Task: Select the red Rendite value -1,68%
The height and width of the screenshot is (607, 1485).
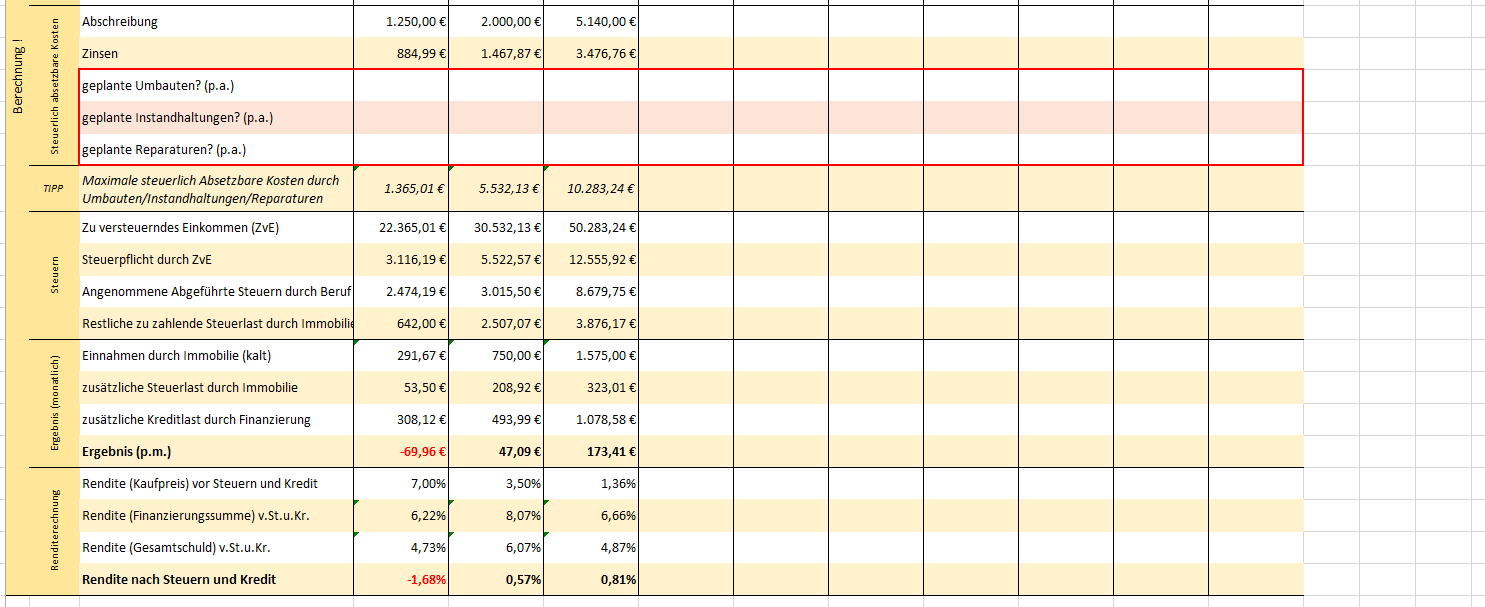Action: (x=424, y=579)
